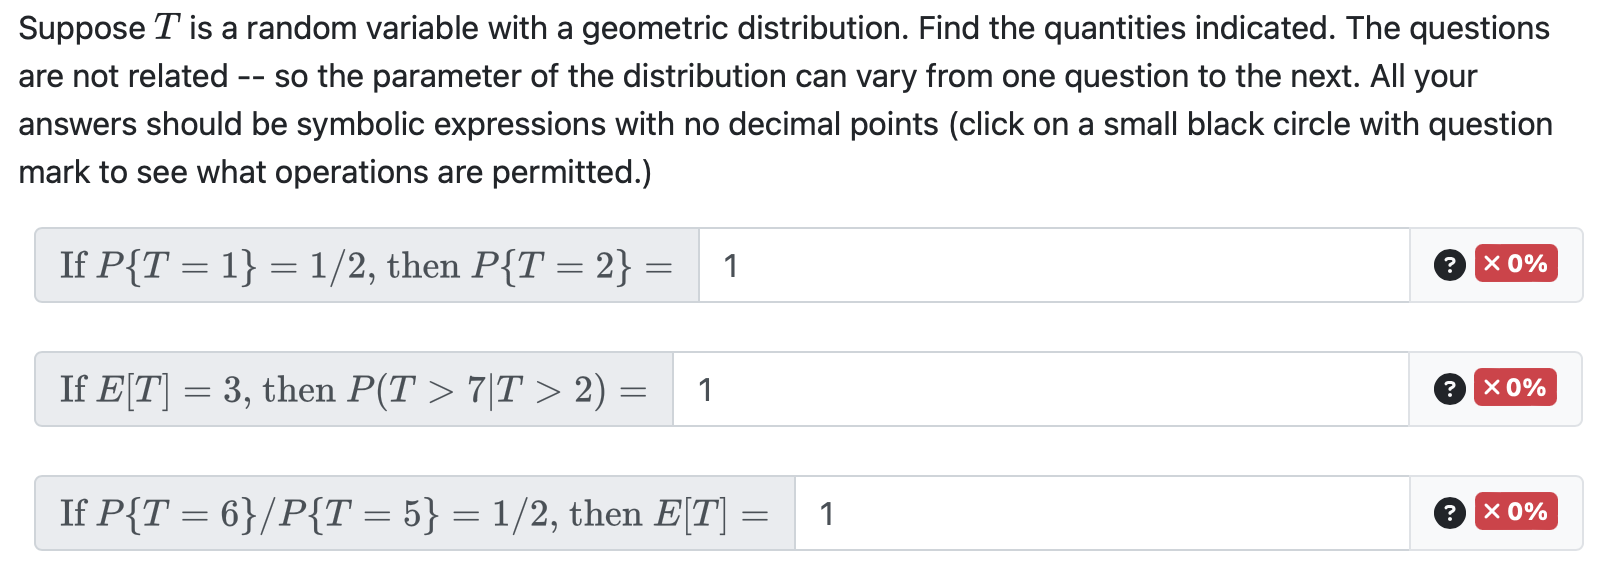The image size is (1616, 576).
Task: Open permitted operations help on the E[T]=3 question
Action: point(1449,389)
